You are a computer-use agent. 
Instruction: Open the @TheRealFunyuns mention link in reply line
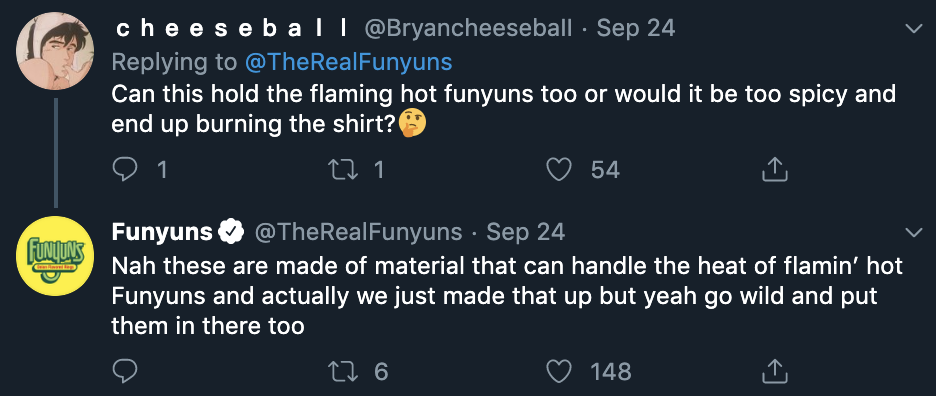tap(347, 62)
